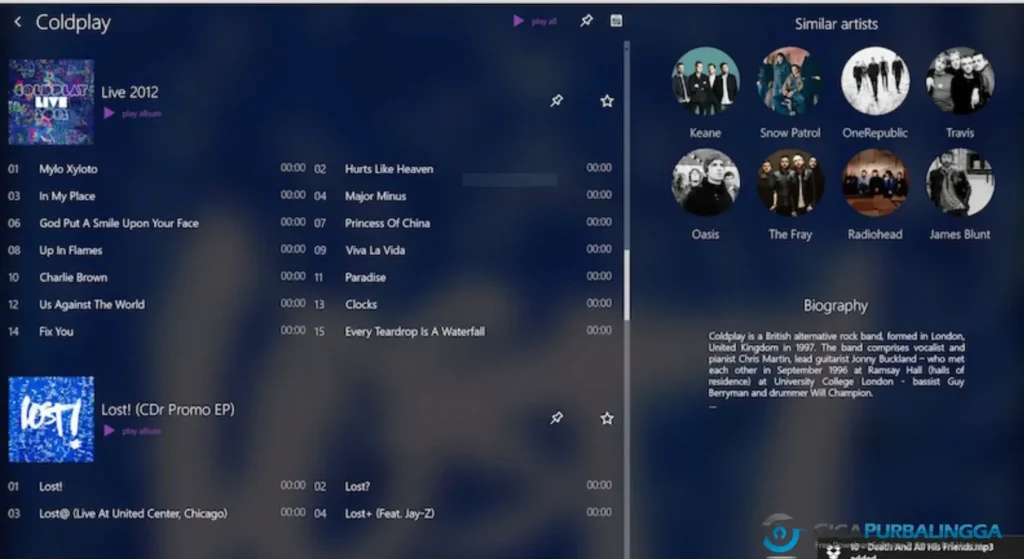Select the track Lost!
Viewport: 1024px width, 559px height.
(51, 487)
